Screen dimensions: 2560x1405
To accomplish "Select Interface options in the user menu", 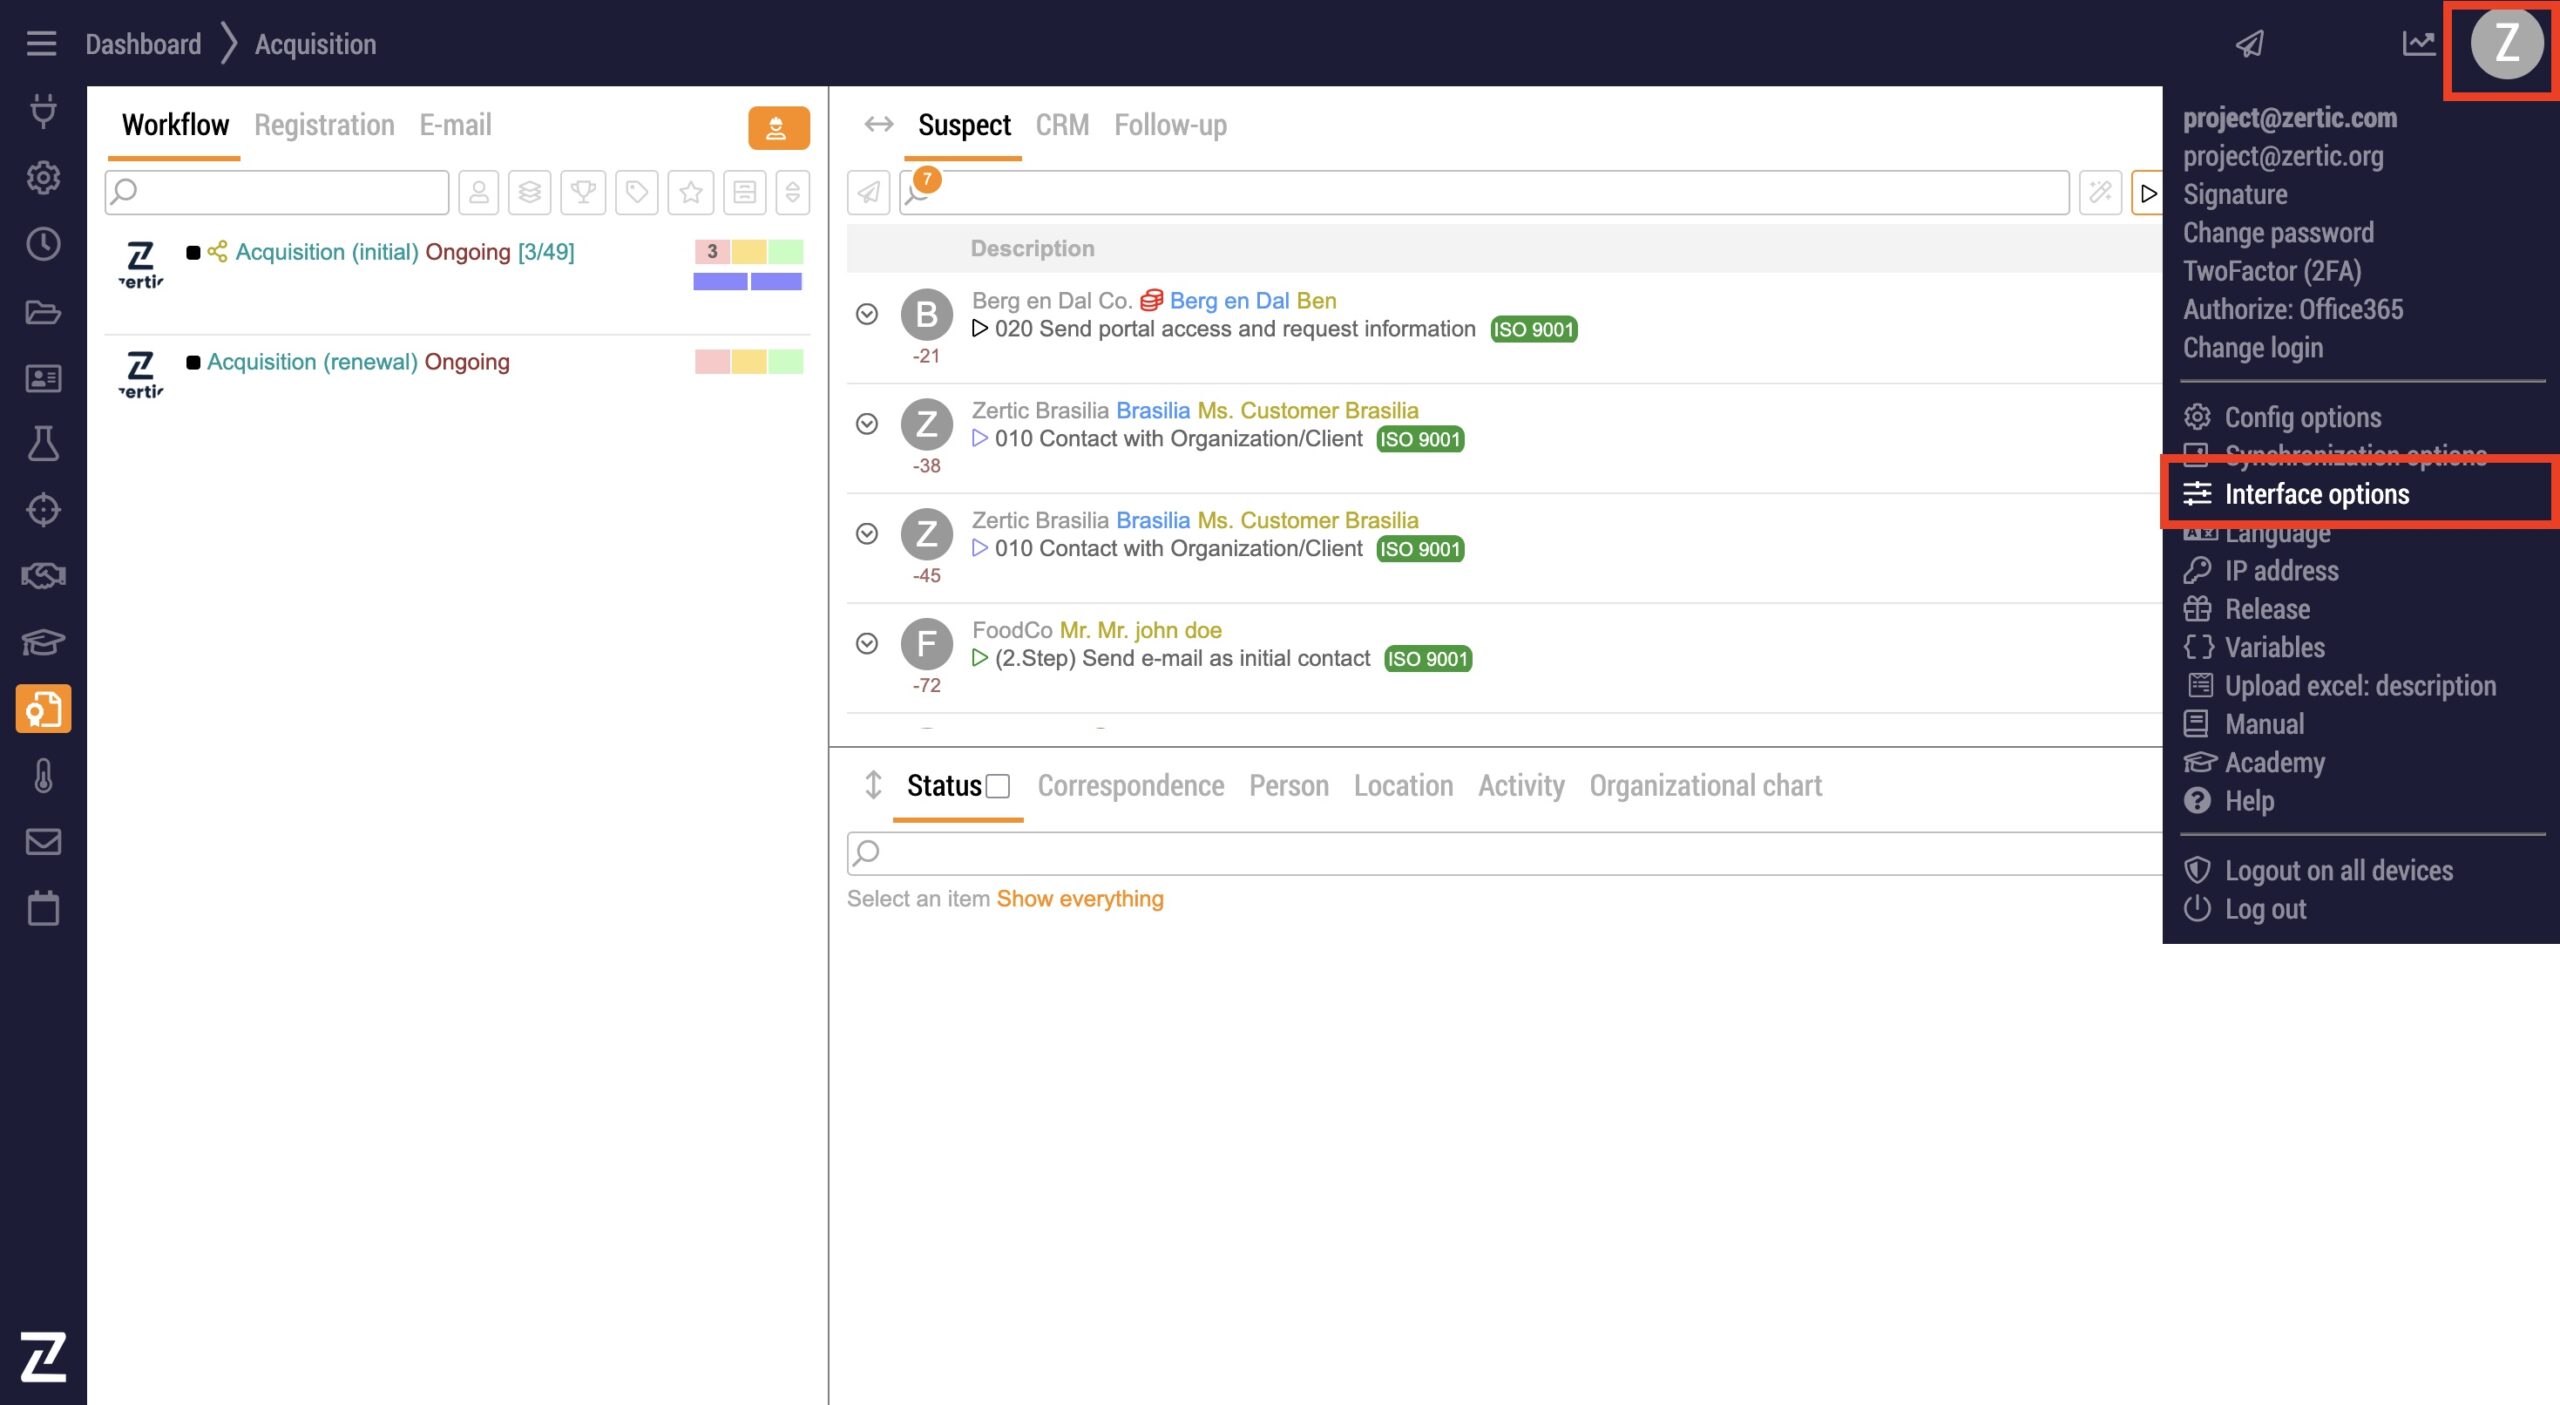I will (x=2316, y=494).
